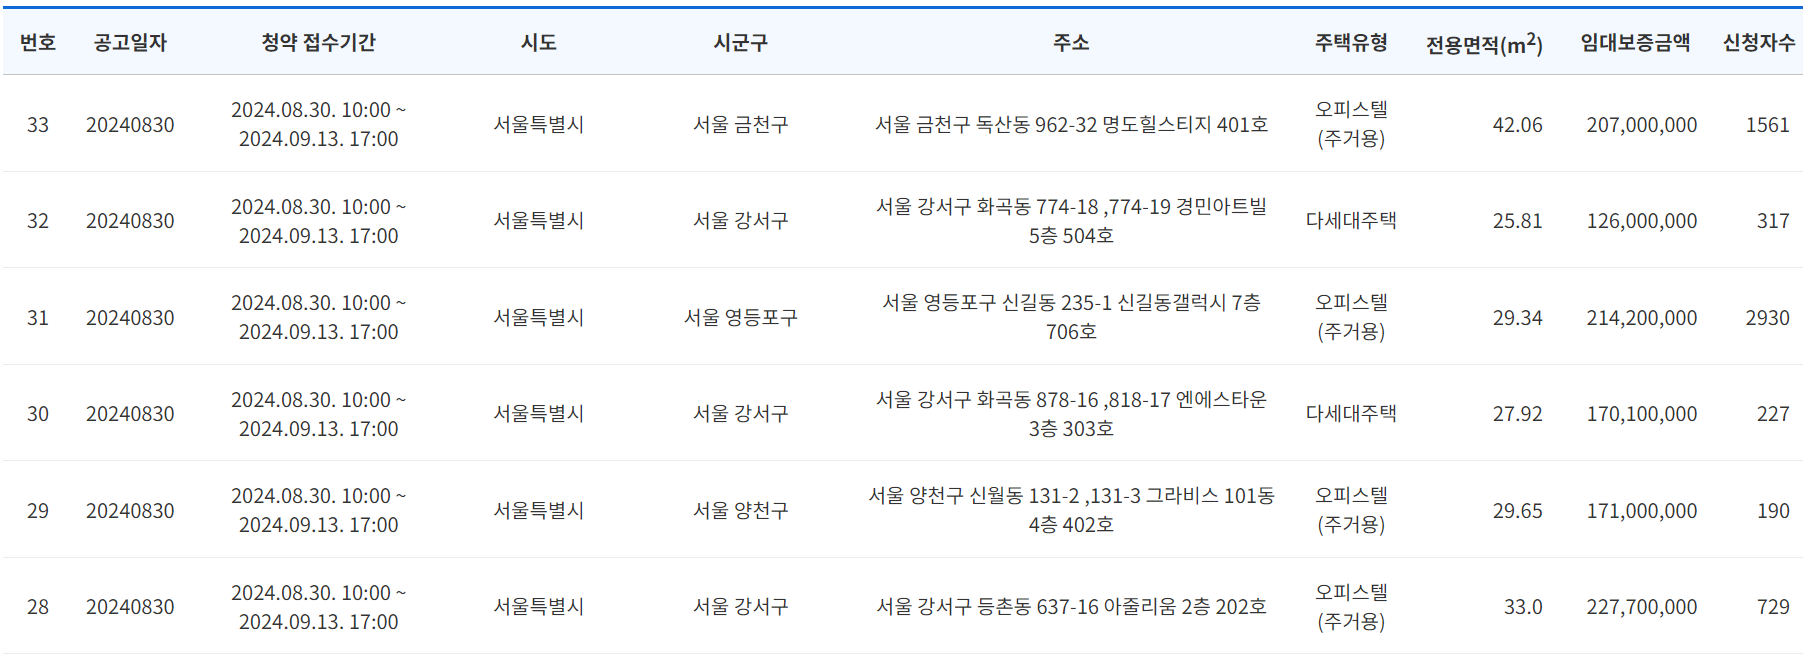Click area value 29.65
This screenshot has width=1818, height=655.
click(x=1517, y=511)
